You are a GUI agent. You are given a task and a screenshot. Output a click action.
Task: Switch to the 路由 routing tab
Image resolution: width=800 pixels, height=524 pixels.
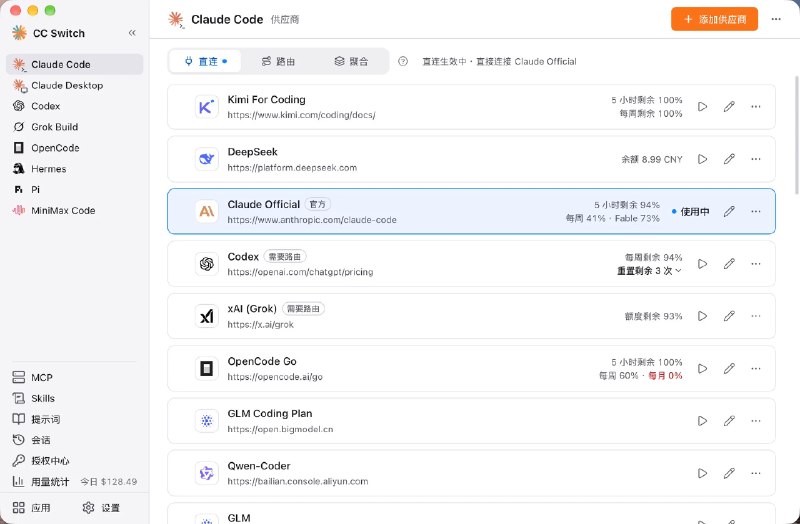coord(278,61)
